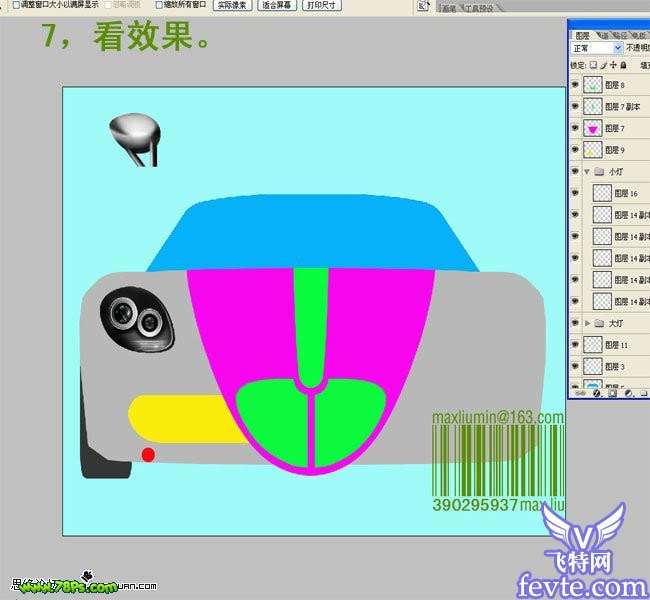Viewport: 650px width, 600px height.
Task: Toggle visibility of 图层 7 layer
Action: click(575, 128)
